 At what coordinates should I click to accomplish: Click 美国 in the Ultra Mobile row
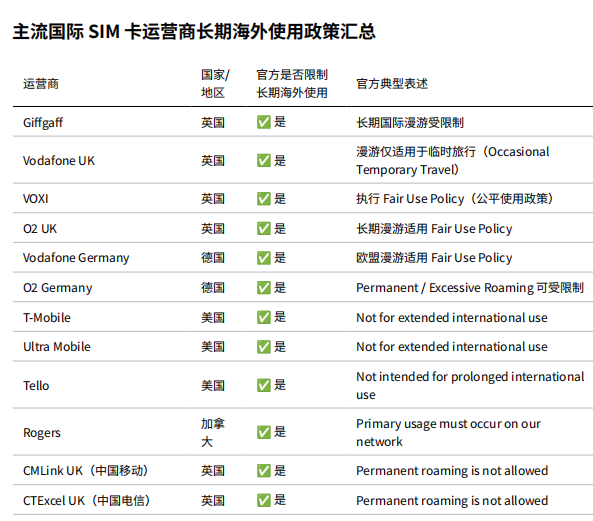pos(213,347)
